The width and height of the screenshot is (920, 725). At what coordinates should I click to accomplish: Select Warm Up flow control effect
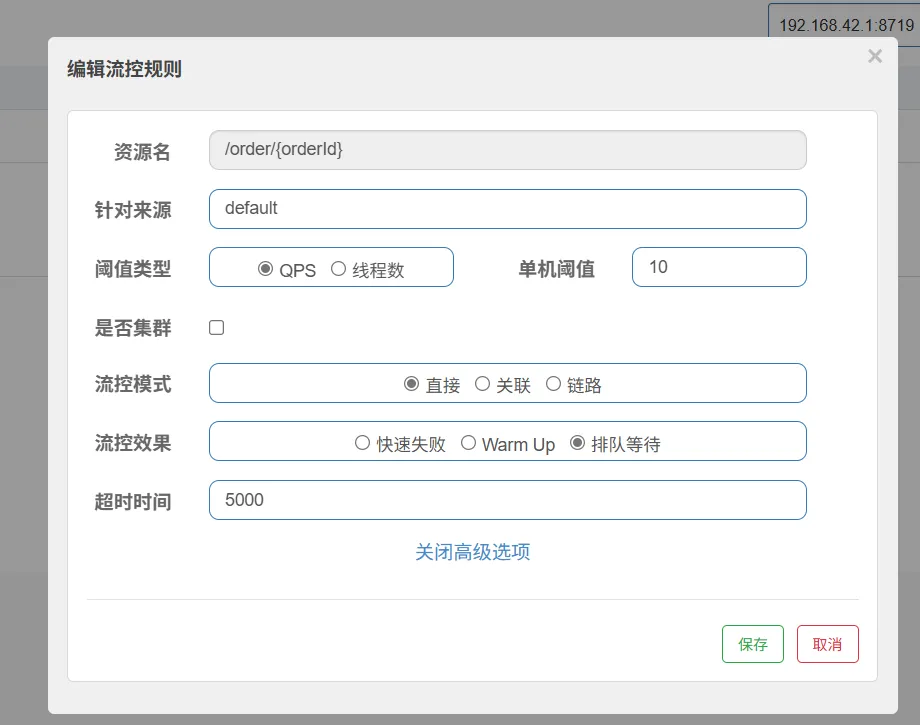[468, 443]
